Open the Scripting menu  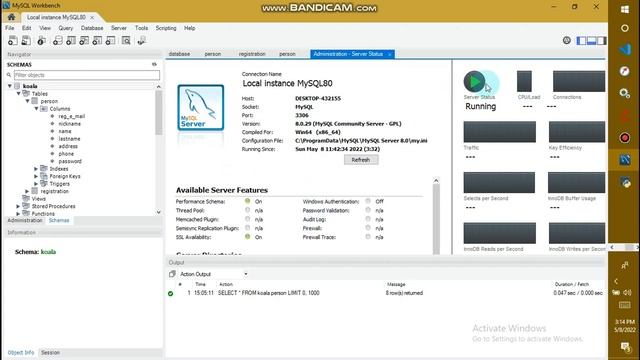coord(166,28)
